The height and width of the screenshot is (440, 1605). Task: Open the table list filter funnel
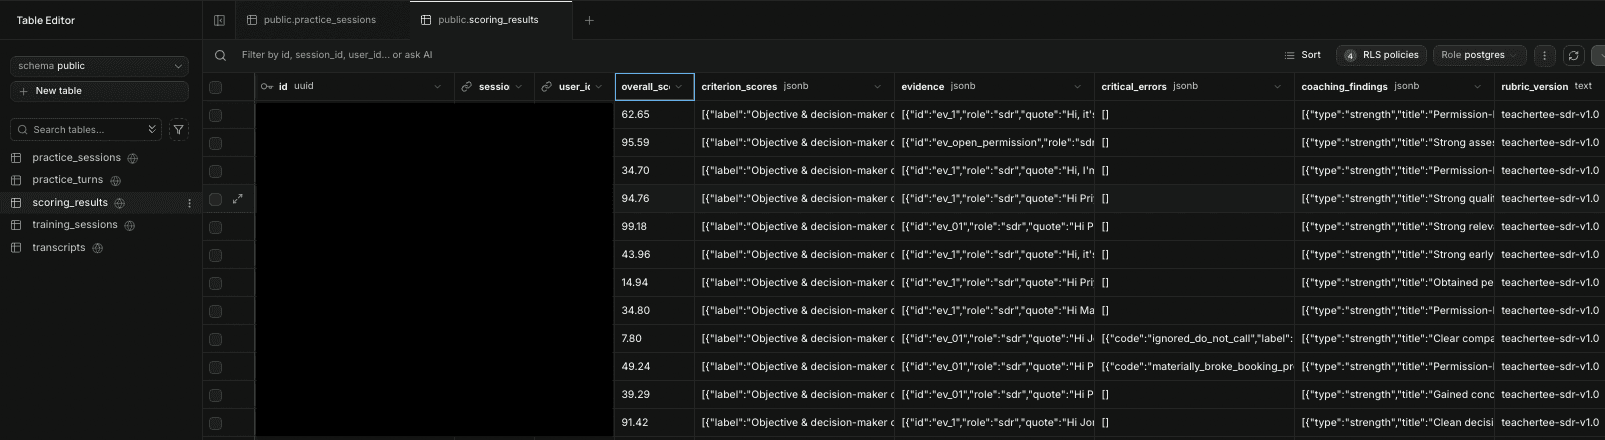point(178,129)
